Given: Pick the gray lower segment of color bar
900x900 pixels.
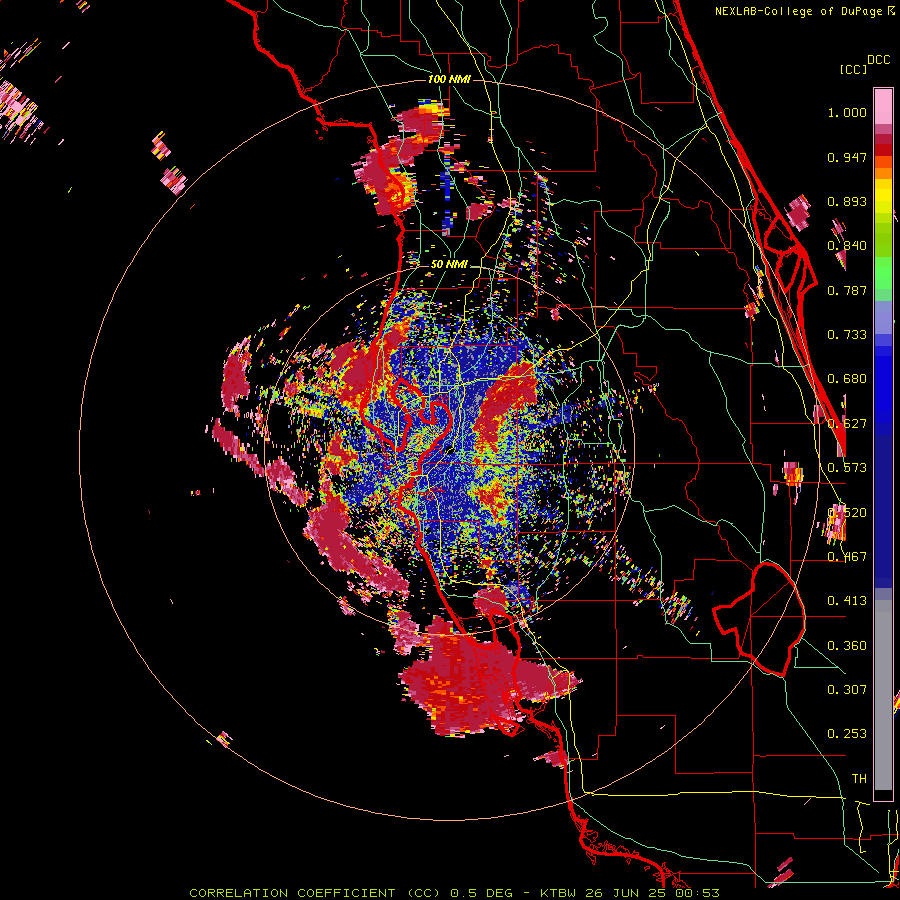Looking at the screenshot, I should (x=883, y=695).
